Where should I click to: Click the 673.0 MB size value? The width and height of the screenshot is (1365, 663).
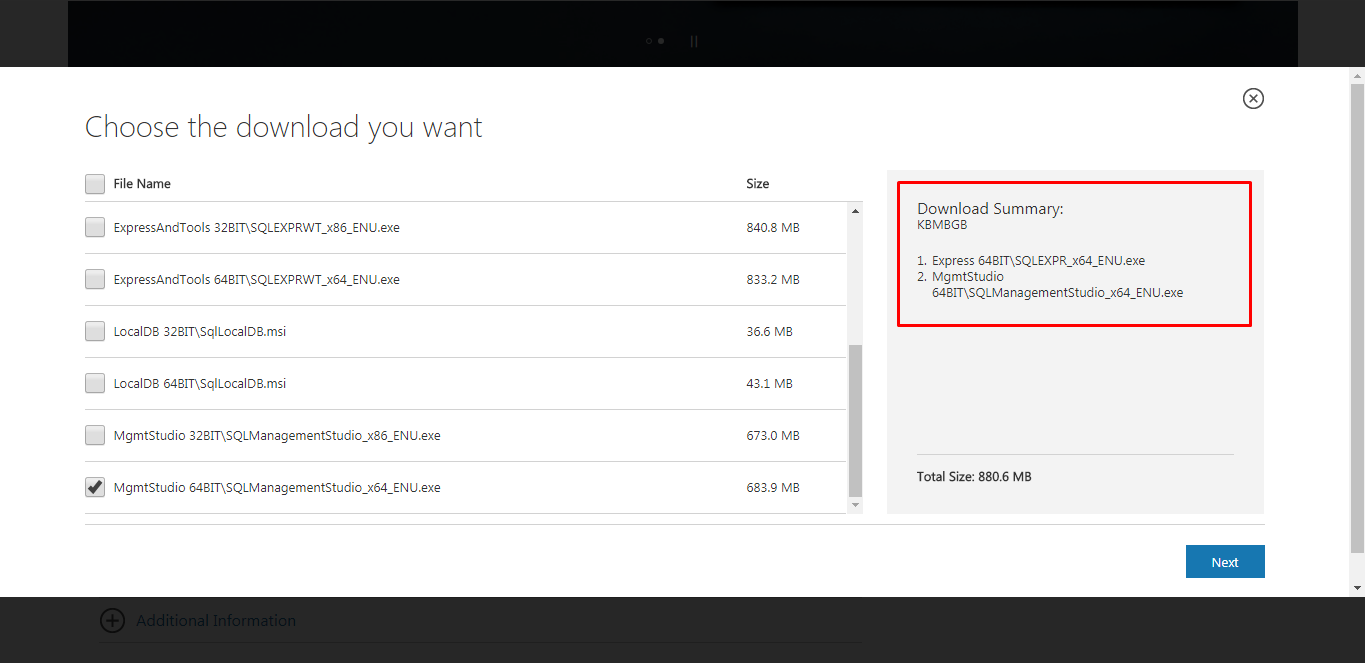(773, 436)
